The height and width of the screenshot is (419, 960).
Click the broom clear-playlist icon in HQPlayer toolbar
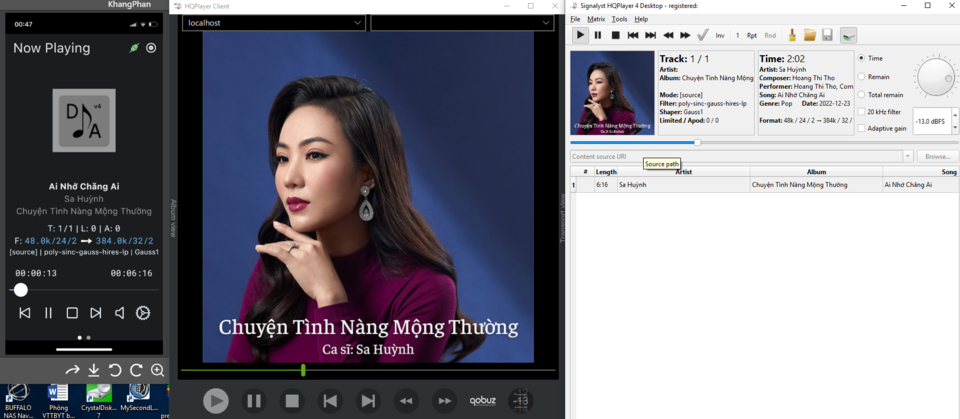tap(792, 35)
